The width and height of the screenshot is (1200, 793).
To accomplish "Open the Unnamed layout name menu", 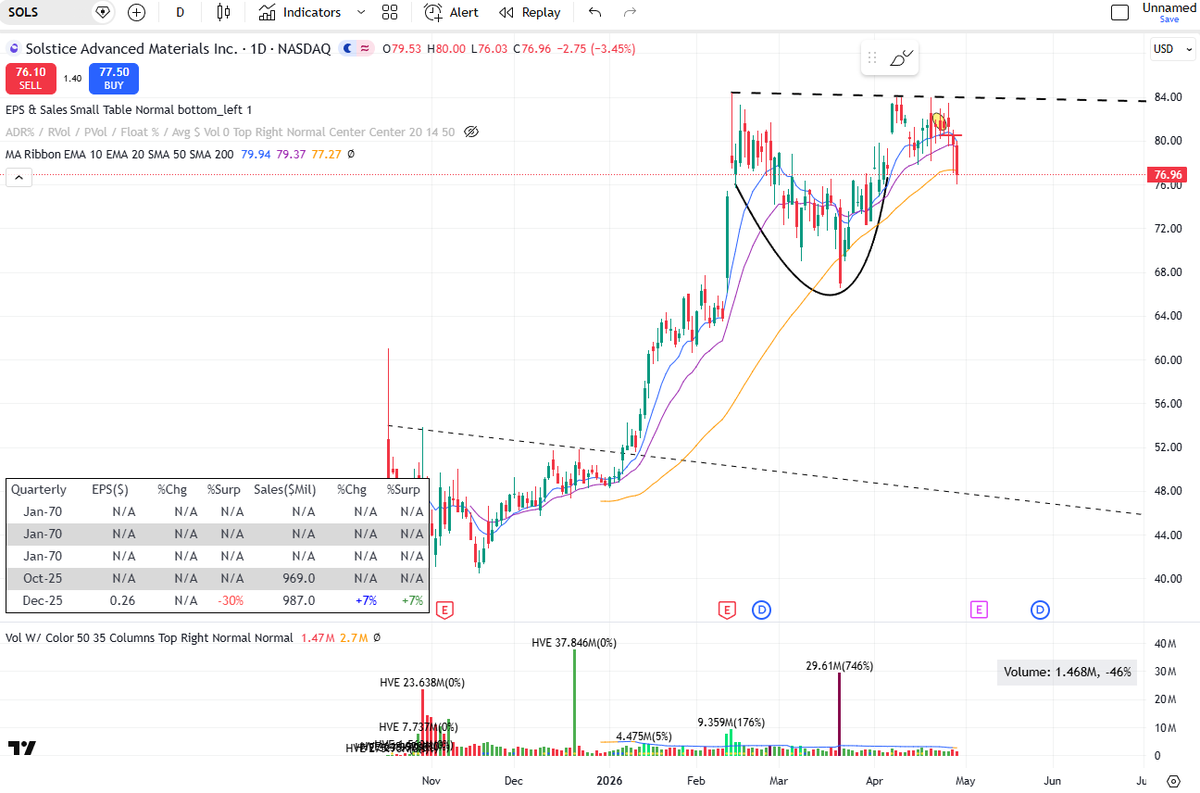I will [x=1169, y=7].
